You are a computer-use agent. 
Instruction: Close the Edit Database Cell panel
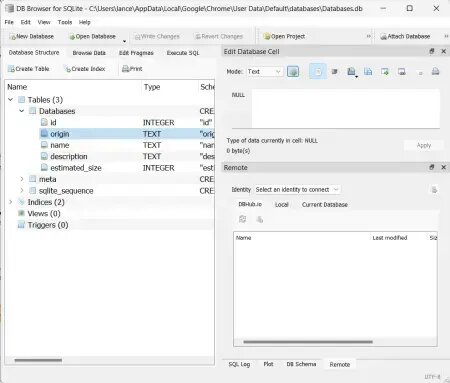pyautogui.click(x=444, y=51)
